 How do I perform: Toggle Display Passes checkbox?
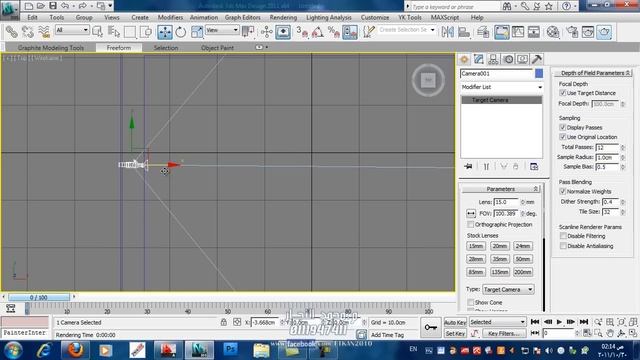point(562,127)
